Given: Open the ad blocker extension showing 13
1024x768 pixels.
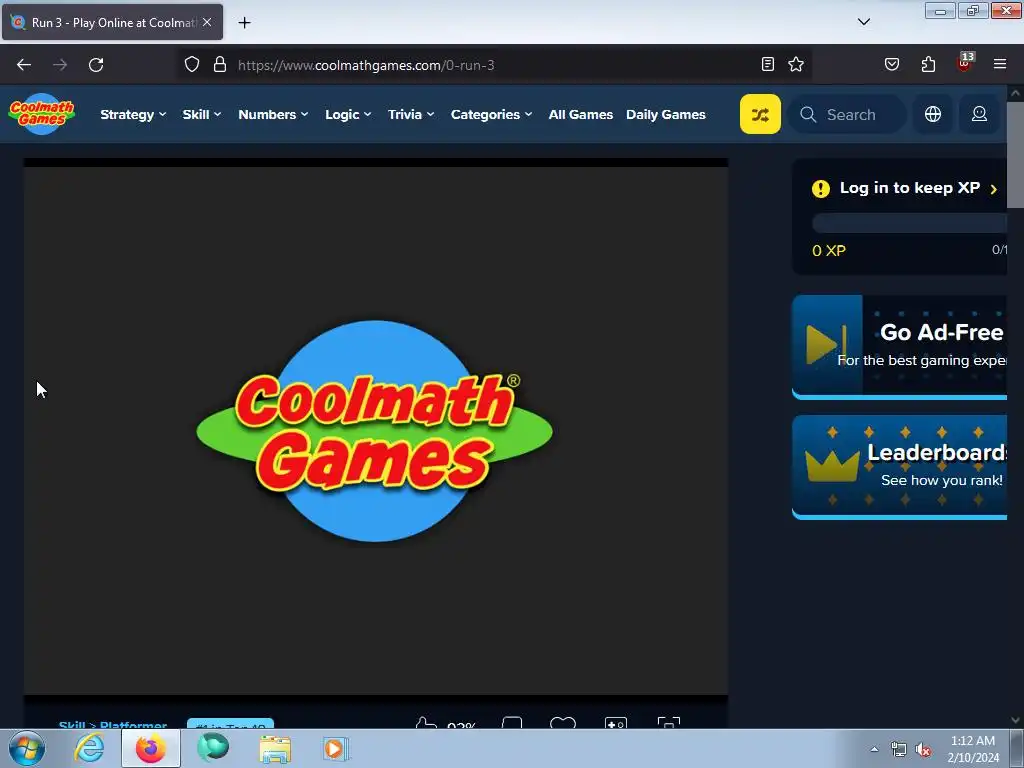Looking at the screenshot, I should click(x=965, y=62).
